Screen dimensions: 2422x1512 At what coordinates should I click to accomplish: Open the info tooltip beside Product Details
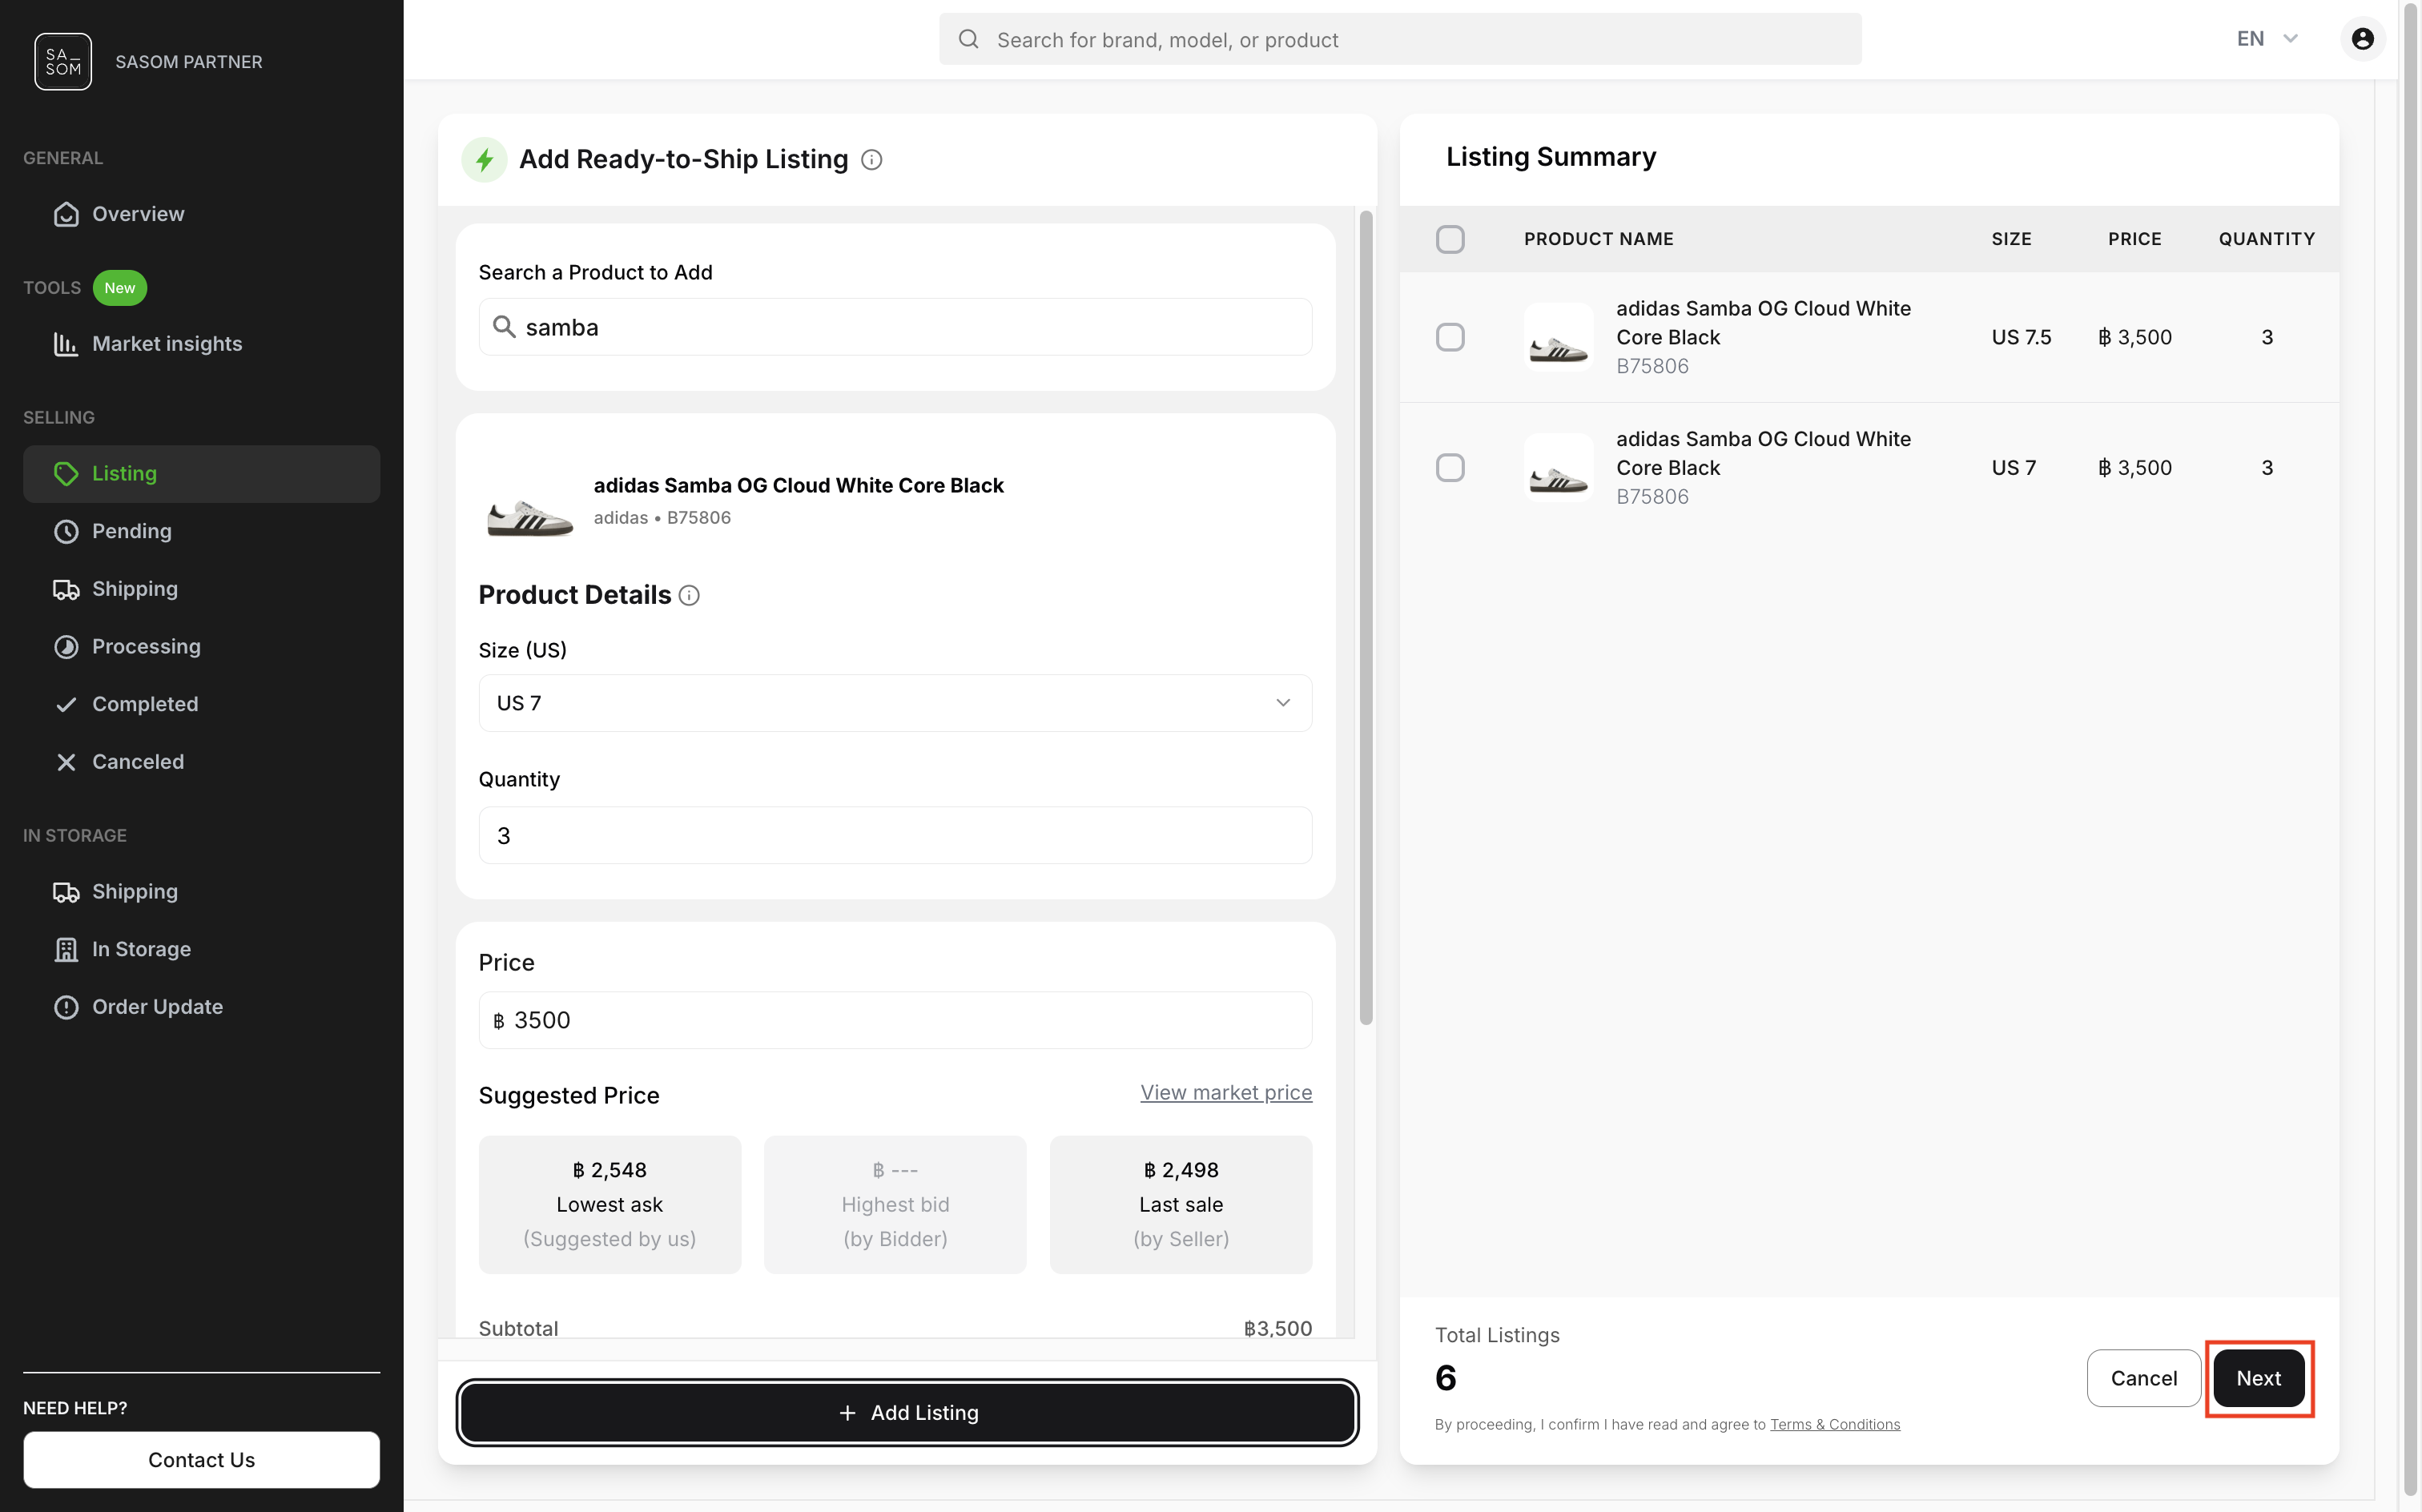point(689,595)
